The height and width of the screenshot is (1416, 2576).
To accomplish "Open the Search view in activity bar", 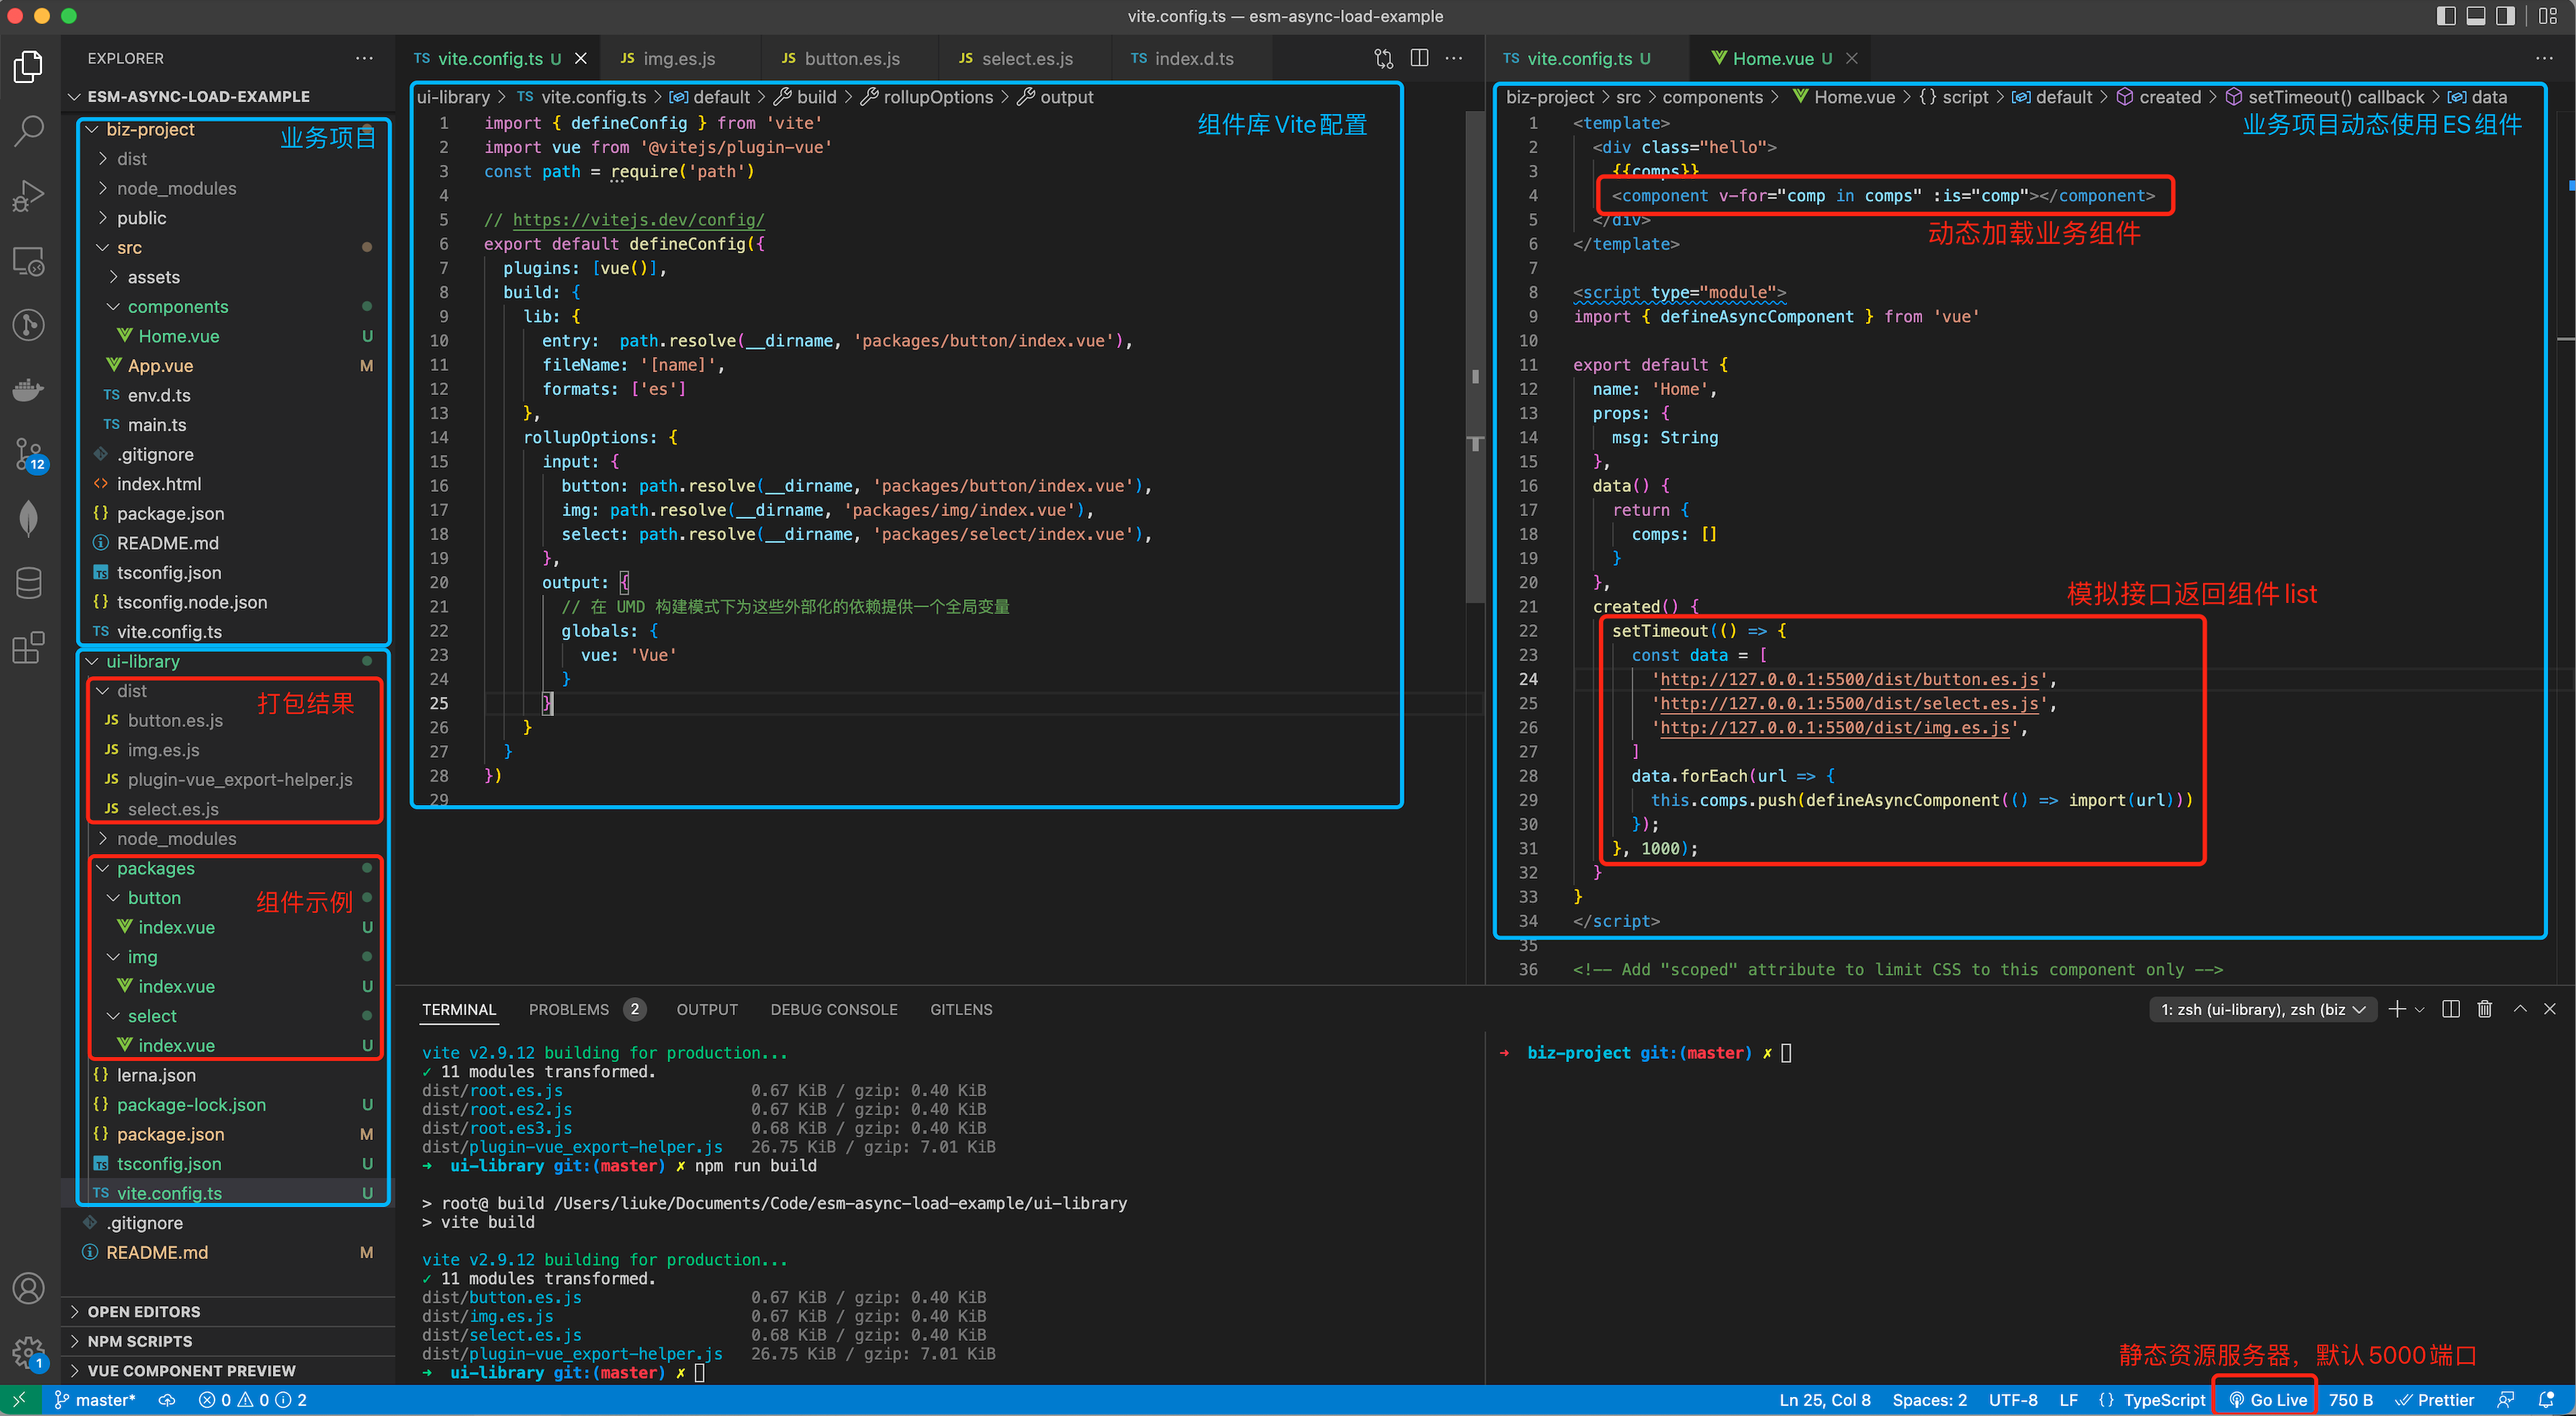I will tap(28, 131).
